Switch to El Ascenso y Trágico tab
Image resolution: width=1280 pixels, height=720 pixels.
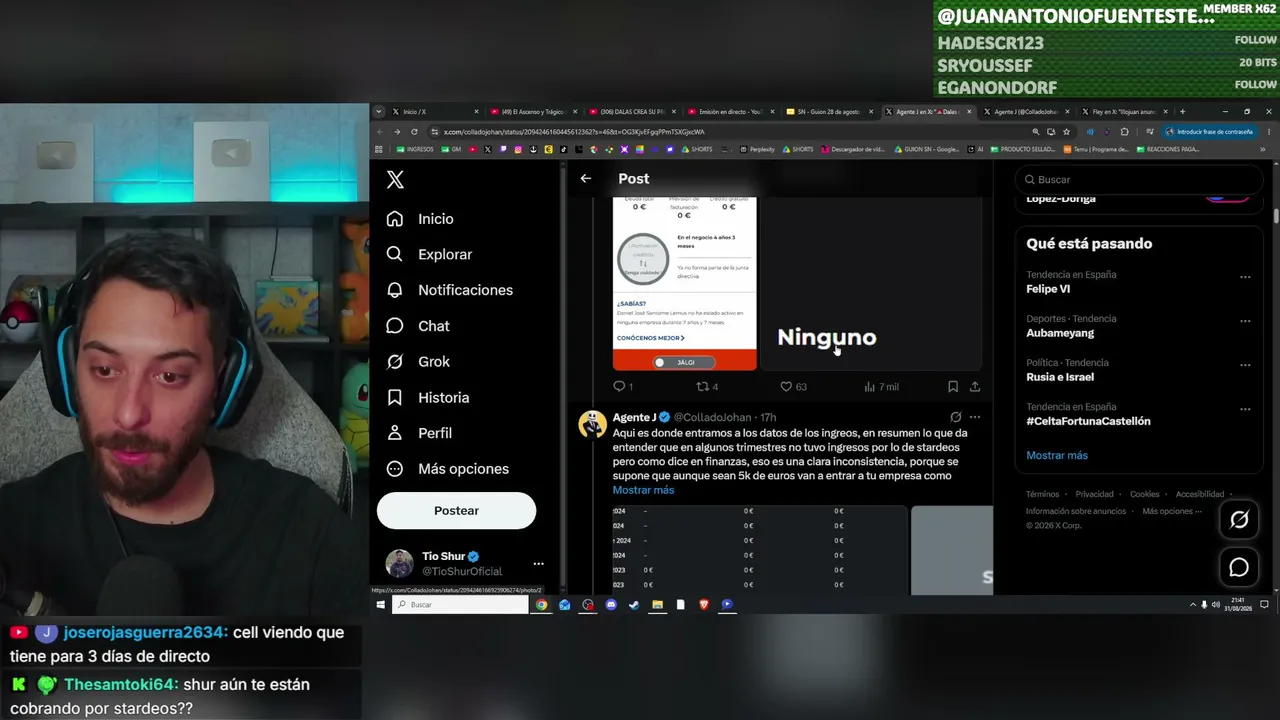pyautogui.click(x=534, y=112)
